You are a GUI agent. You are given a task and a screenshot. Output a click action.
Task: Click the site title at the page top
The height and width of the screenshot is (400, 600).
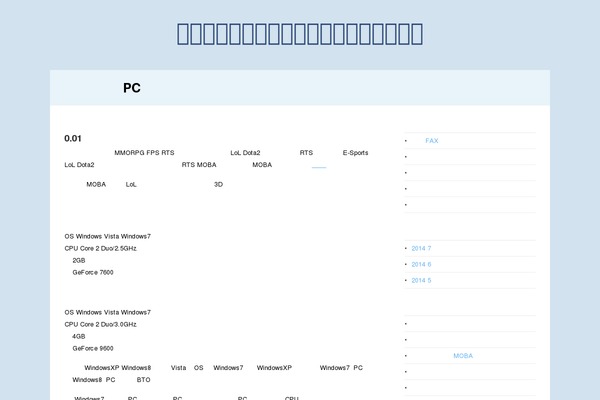click(300, 34)
